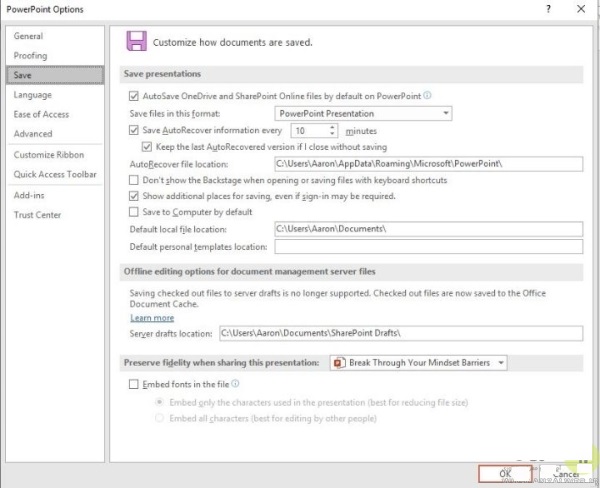Enable Don't show the Backstage option
Viewport: 600px width, 488px height.
coord(135,180)
